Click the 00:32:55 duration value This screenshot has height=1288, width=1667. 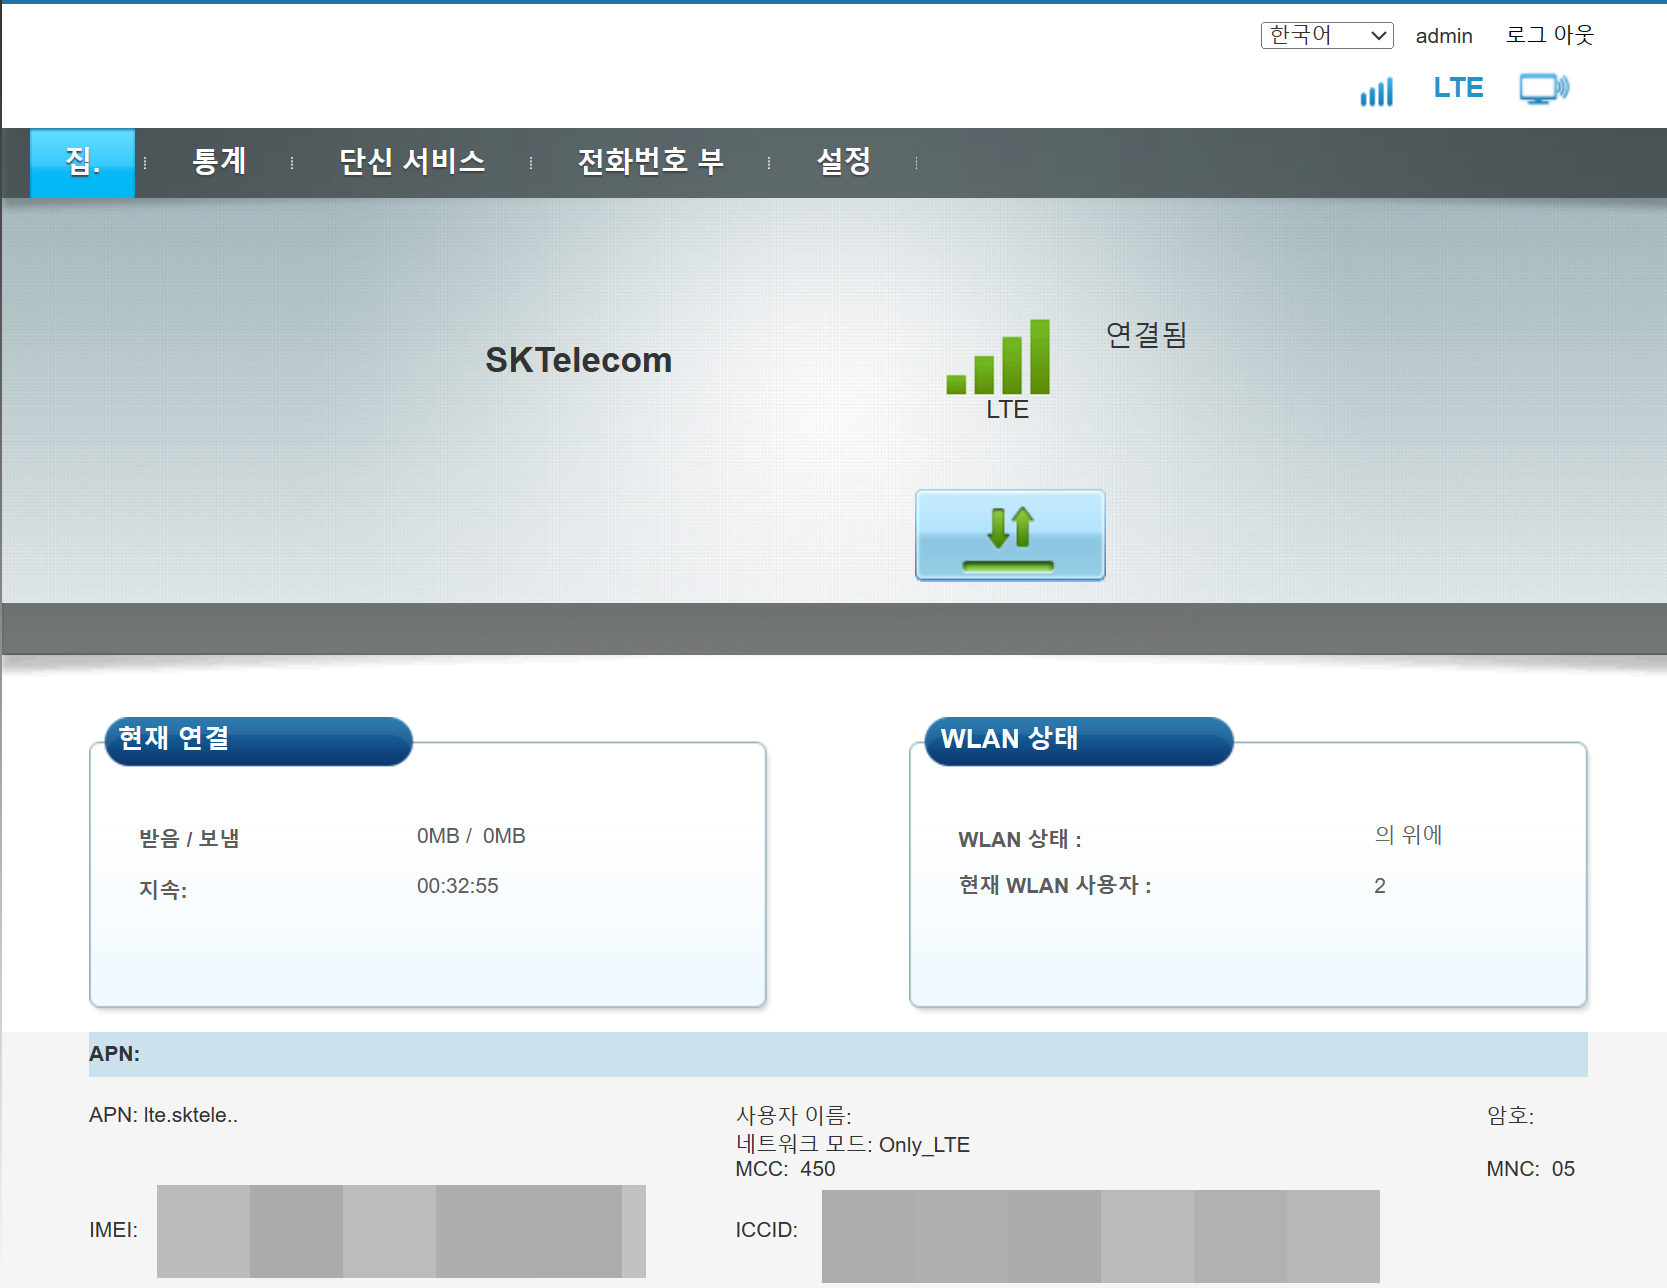pyautogui.click(x=457, y=886)
